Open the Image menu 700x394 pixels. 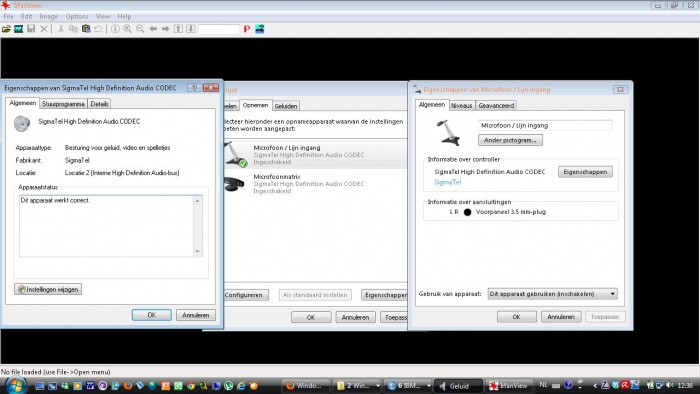tap(49, 16)
